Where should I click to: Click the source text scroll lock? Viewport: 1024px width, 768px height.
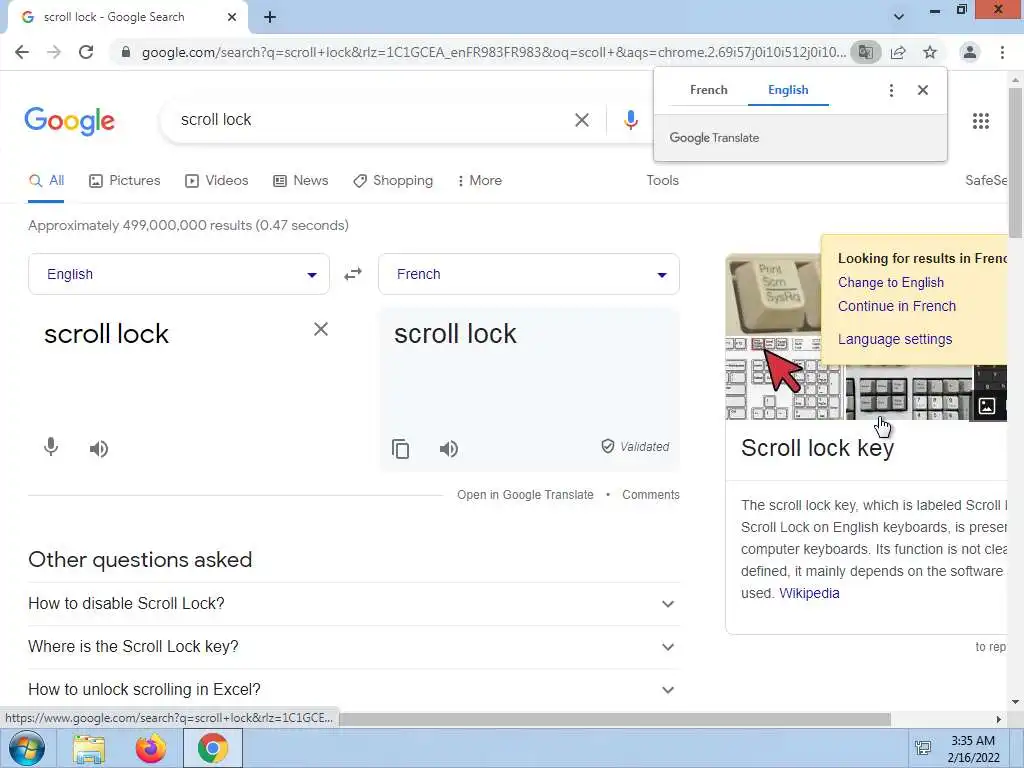click(x=106, y=334)
